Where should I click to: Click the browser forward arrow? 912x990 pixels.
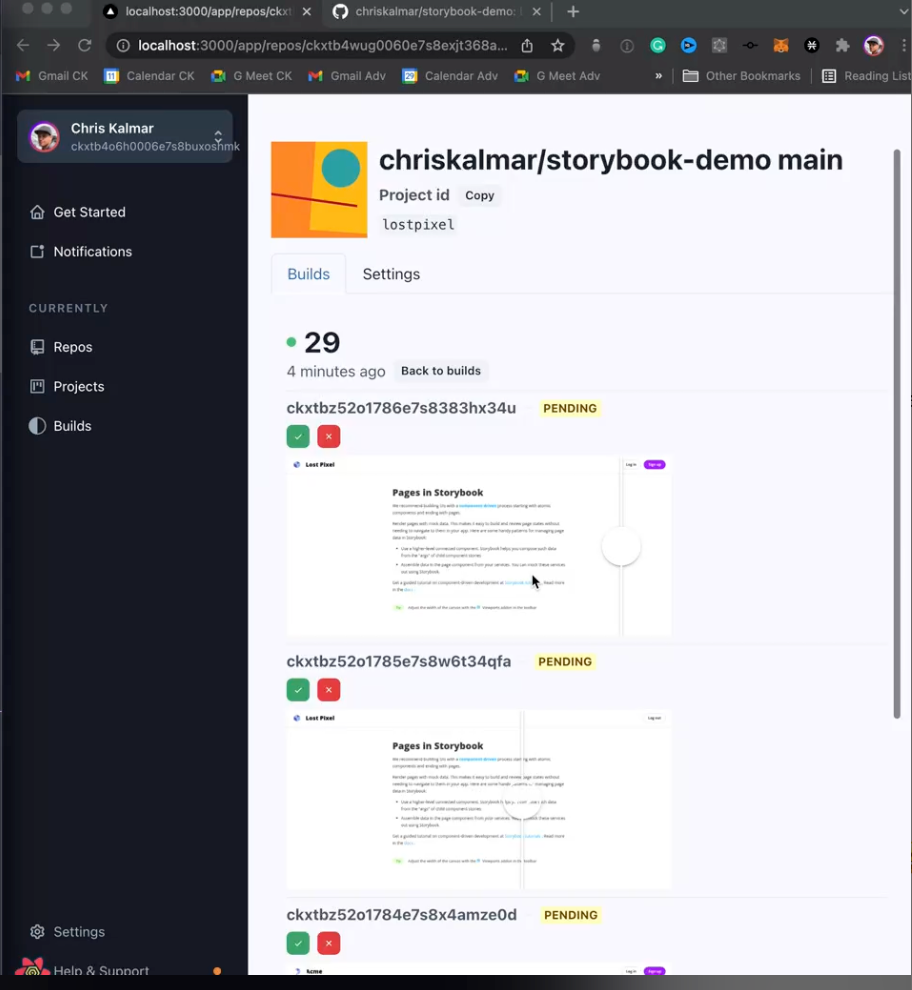[x=54, y=45]
